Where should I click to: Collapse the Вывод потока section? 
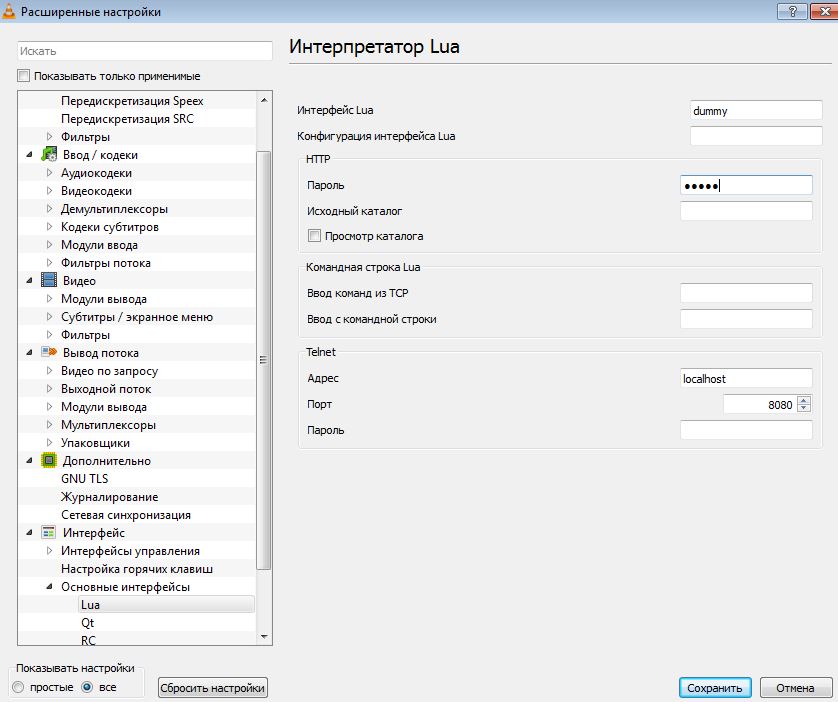(x=29, y=353)
